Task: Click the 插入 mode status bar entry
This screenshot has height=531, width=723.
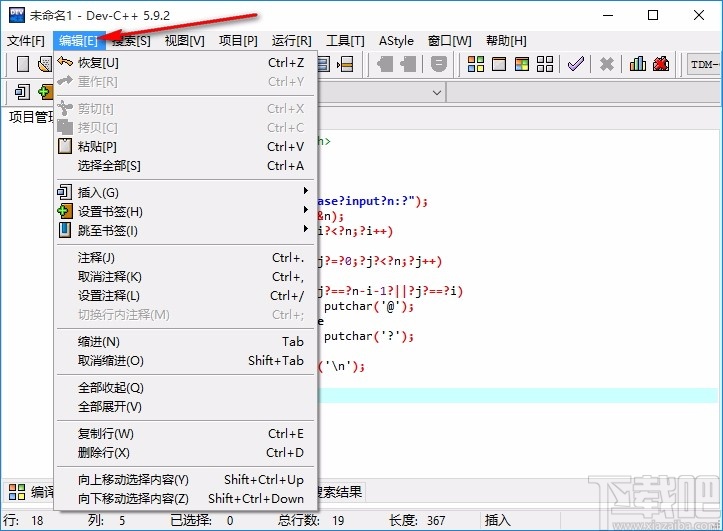Action: pos(498,520)
